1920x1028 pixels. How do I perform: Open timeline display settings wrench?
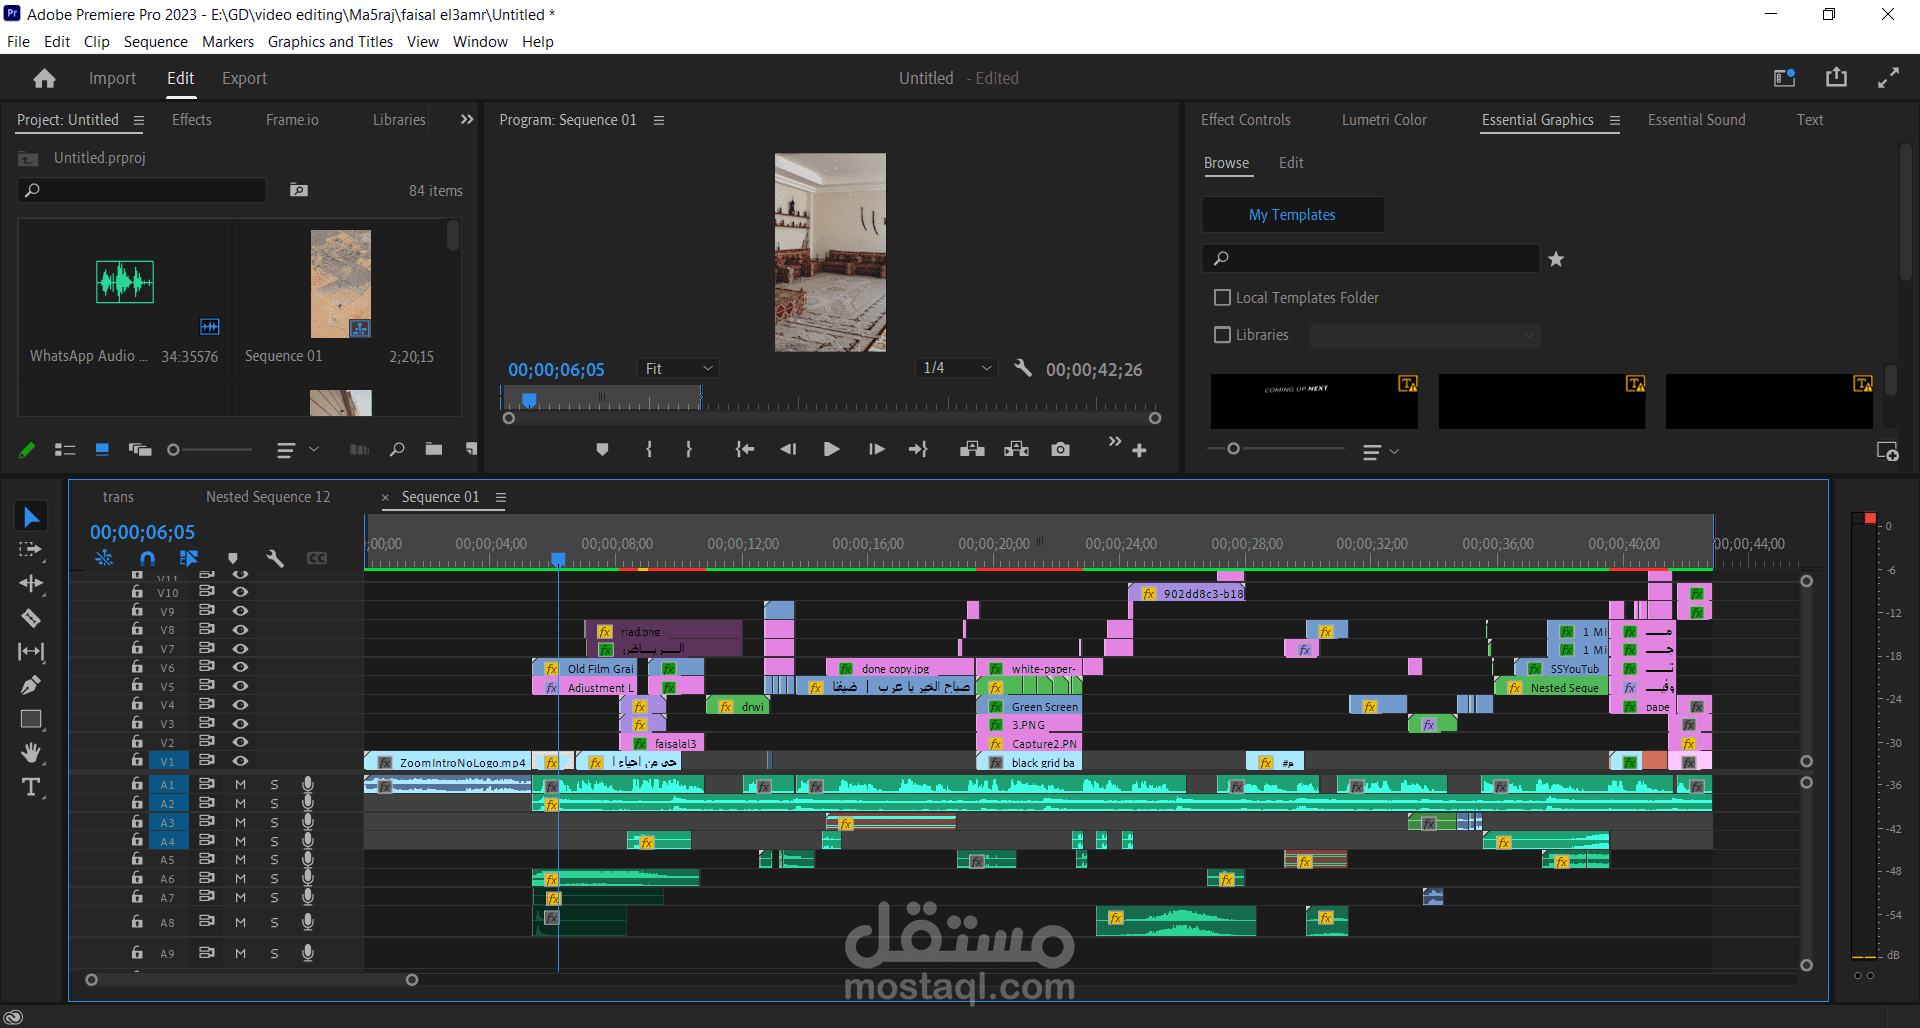pyautogui.click(x=275, y=558)
